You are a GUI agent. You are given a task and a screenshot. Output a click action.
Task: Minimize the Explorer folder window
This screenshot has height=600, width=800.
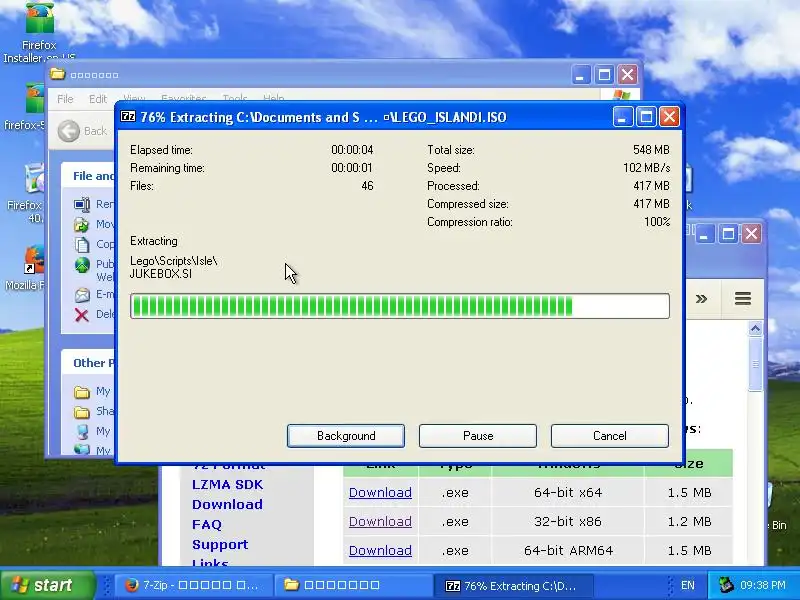580,75
